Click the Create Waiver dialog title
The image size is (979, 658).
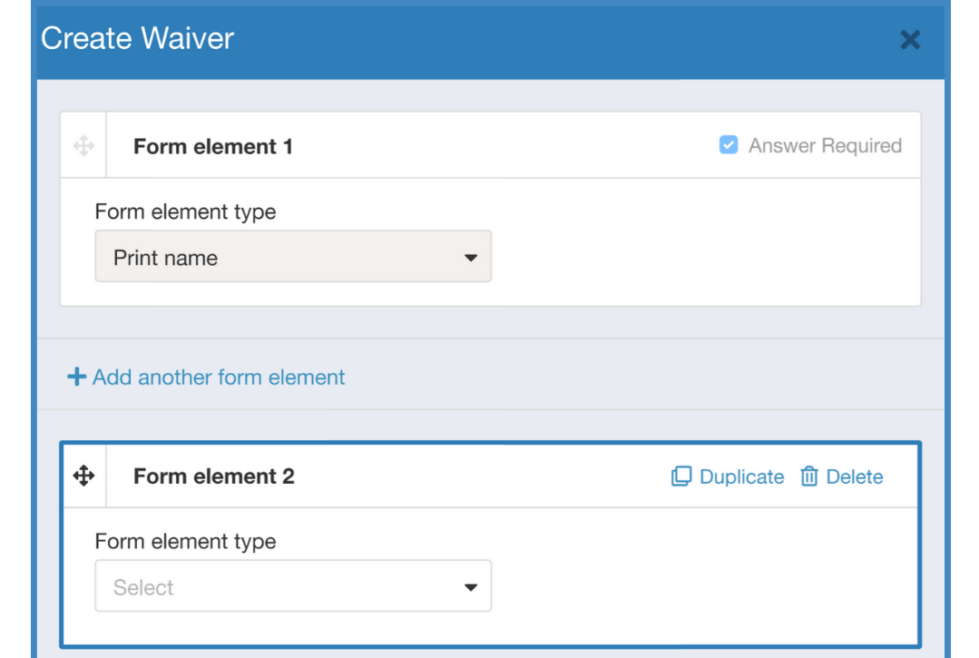pos(138,39)
